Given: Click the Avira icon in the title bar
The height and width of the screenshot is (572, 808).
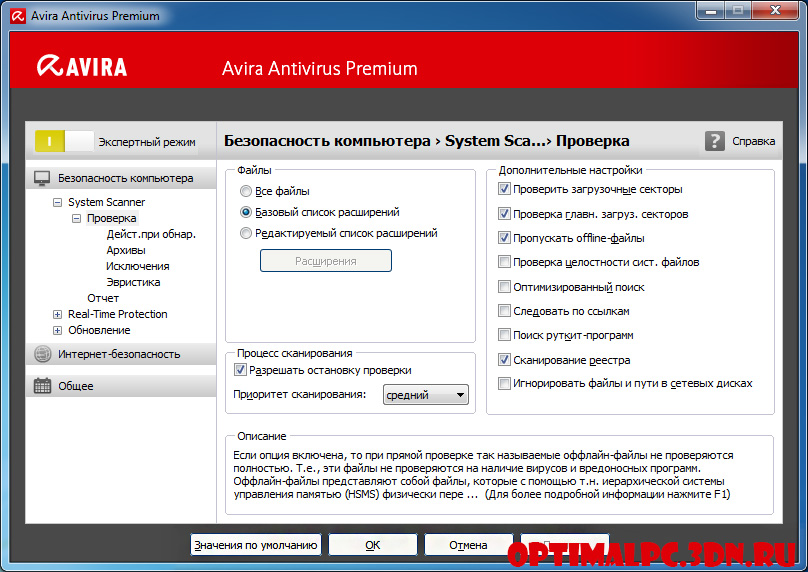Looking at the screenshot, I should (x=18, y=16).
